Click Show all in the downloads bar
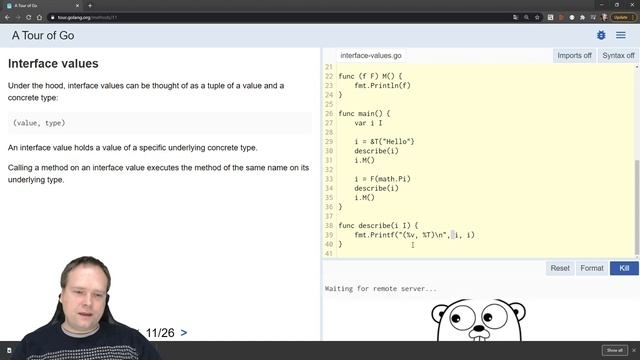Image resolution: width=640 pixels, height=360 pixels. tap(614, 350)
